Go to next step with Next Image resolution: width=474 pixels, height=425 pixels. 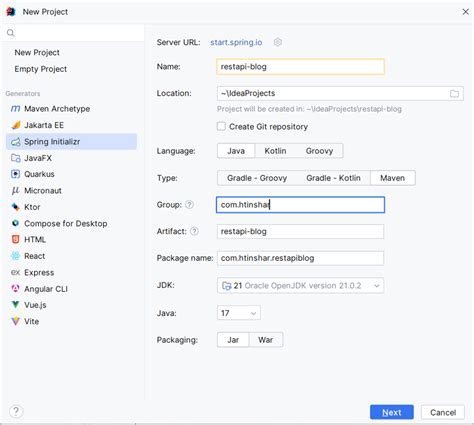tap(392, 412)
